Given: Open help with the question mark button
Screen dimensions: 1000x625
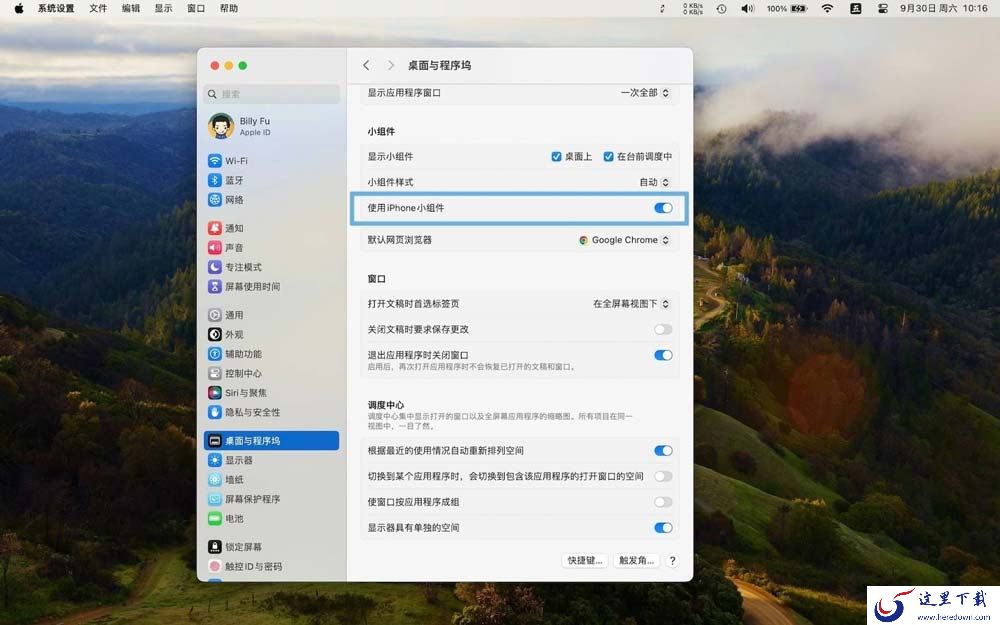Looking at the screenshot, I should [x=672, y=561].
